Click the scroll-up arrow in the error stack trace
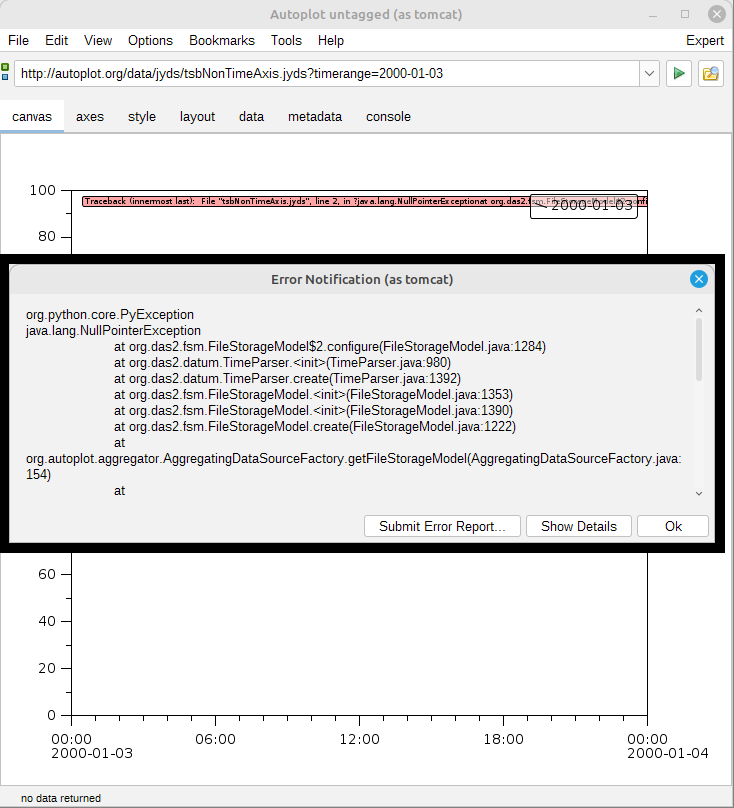 point(698,311)
